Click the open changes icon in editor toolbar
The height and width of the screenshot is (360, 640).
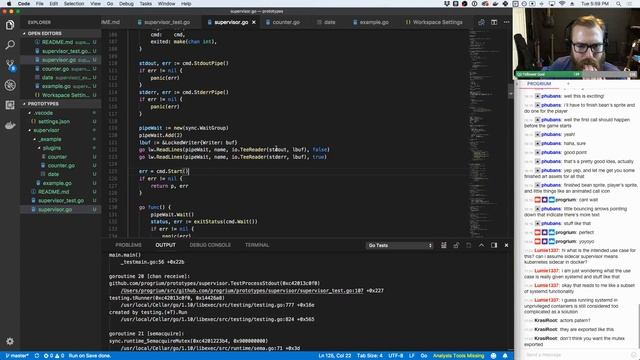tap(482, 22)
